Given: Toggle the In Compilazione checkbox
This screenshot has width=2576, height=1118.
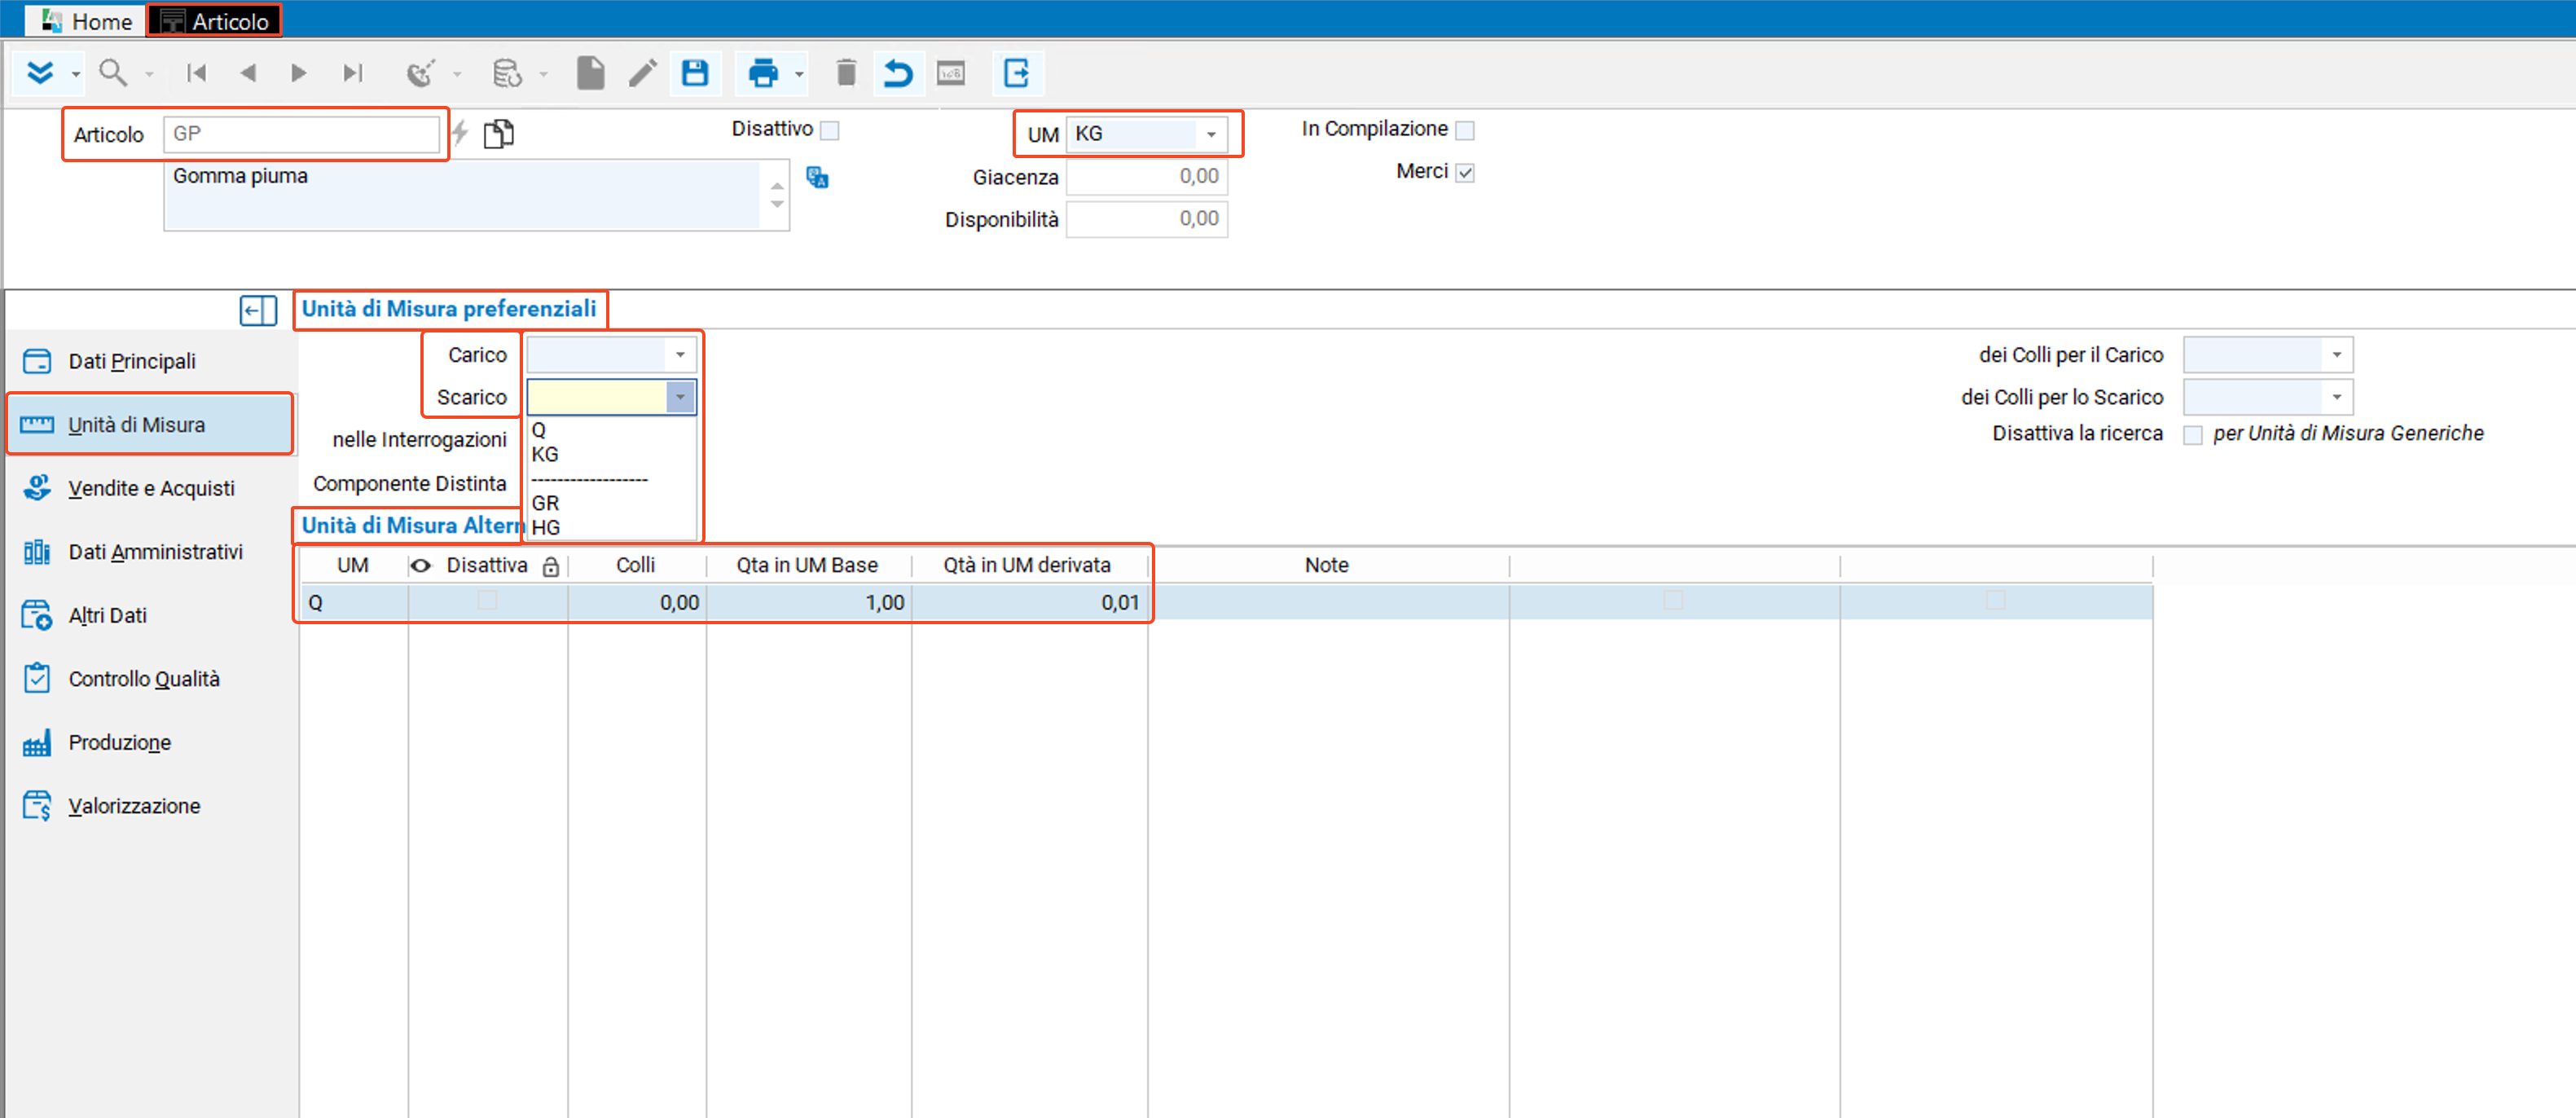Looking at the screenshot, I should 1465,130.
